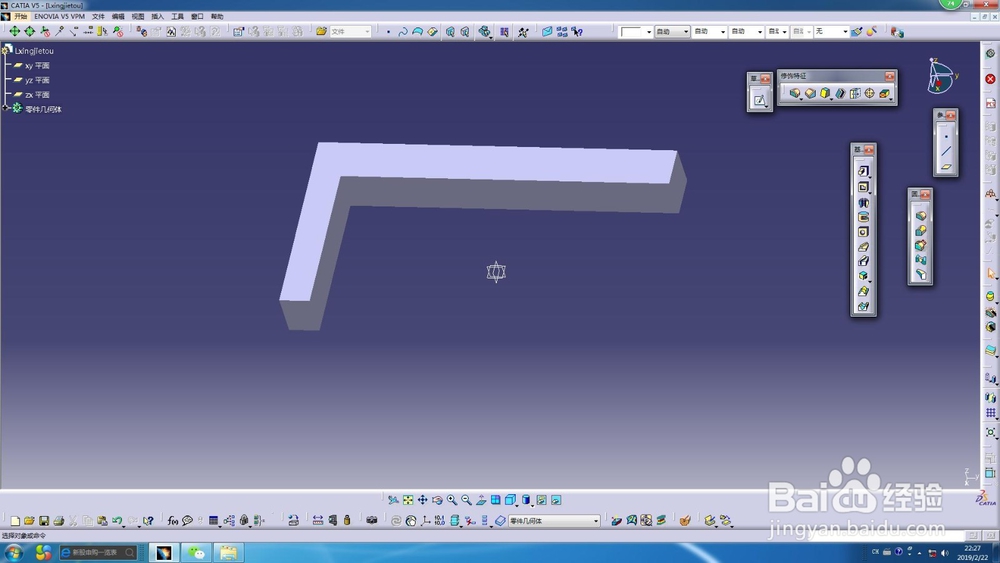The height and width of the screenshot is (563, 1000).
Task: Open the color swatch dropdown in graphic properties
Action: click(636, 31)
